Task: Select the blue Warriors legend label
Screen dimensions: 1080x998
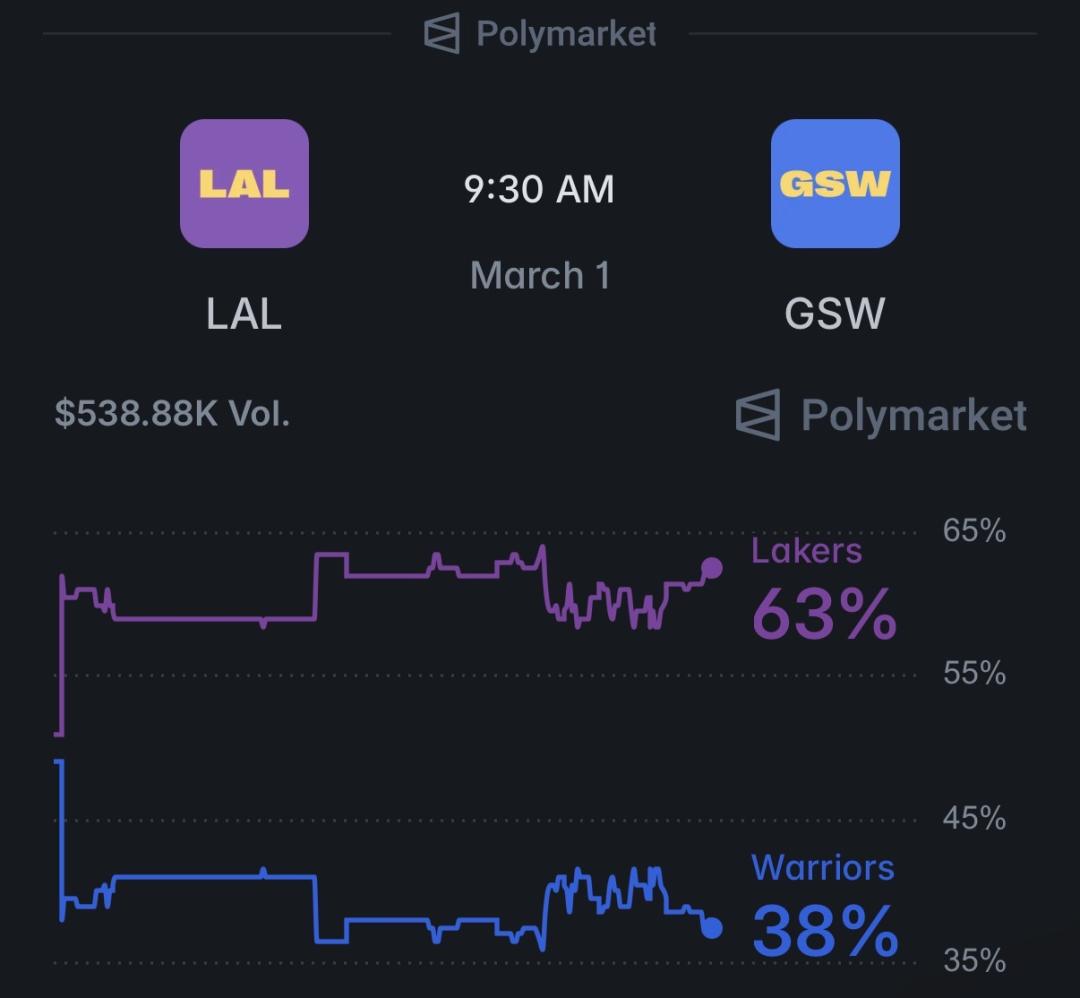Action: tap(822, 868)
